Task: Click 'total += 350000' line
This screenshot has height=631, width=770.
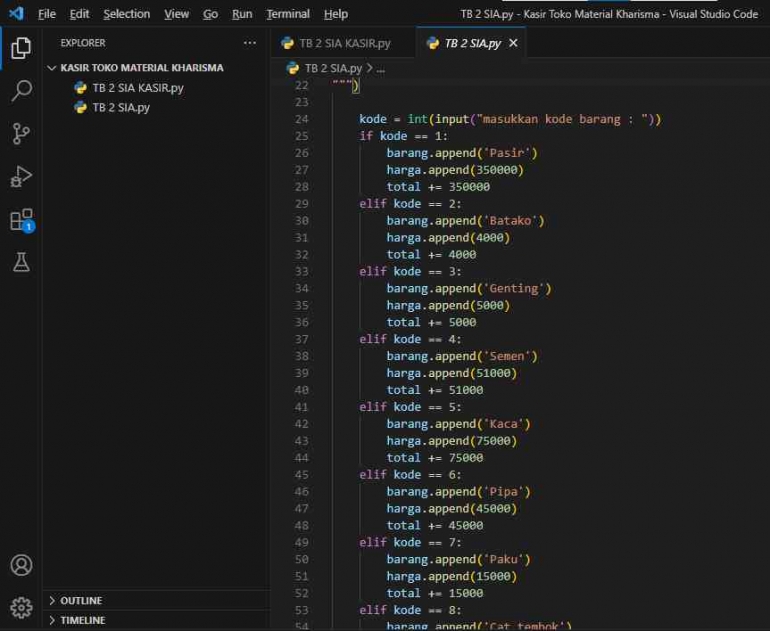Action: point(438,187)
